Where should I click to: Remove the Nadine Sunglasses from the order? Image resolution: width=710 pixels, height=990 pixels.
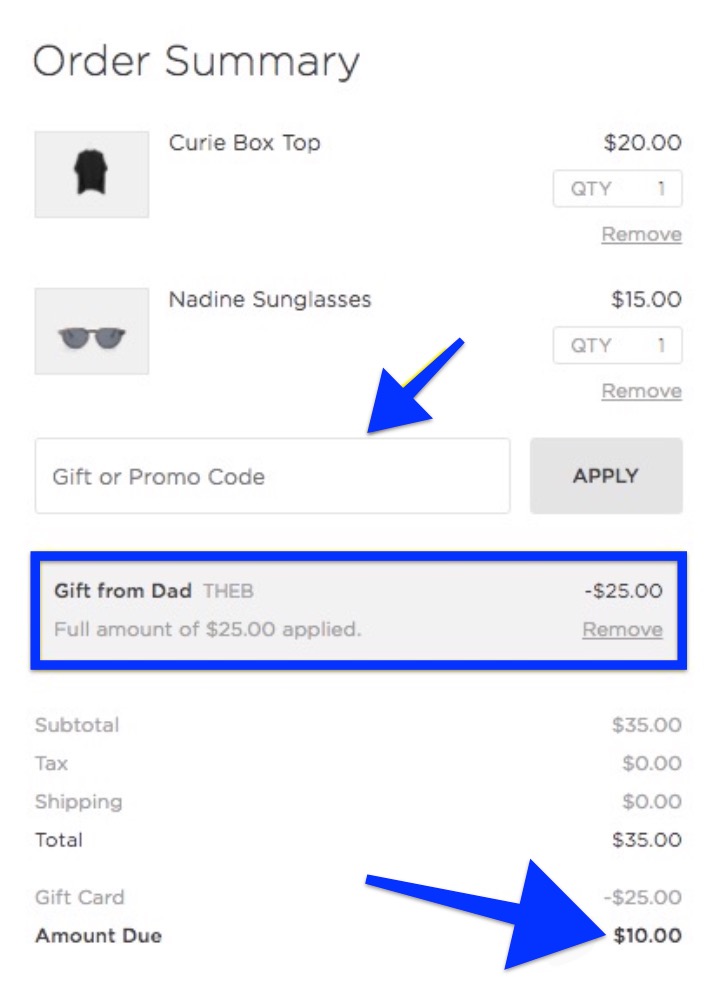pos(641,392)
